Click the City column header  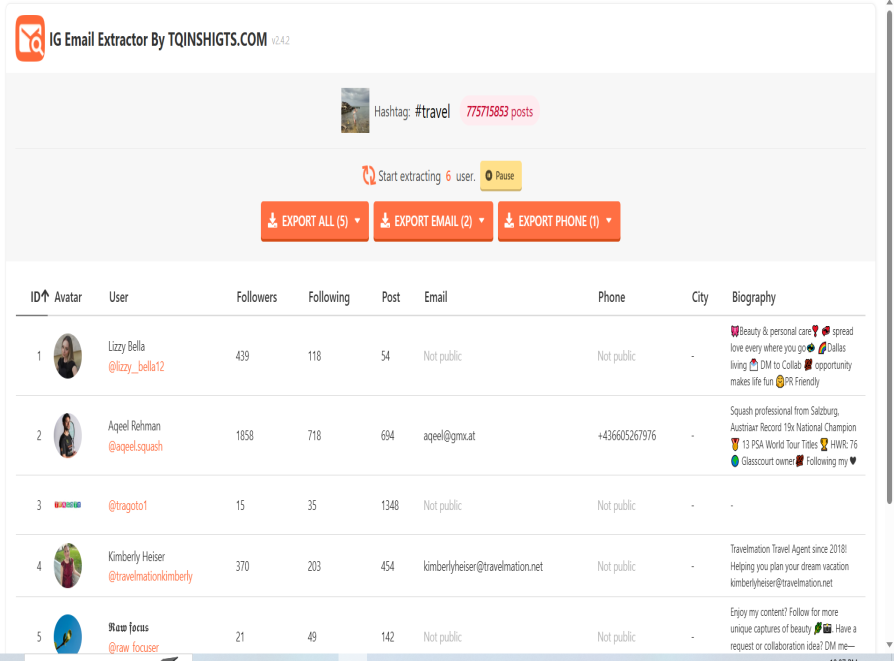click(700, 297)
